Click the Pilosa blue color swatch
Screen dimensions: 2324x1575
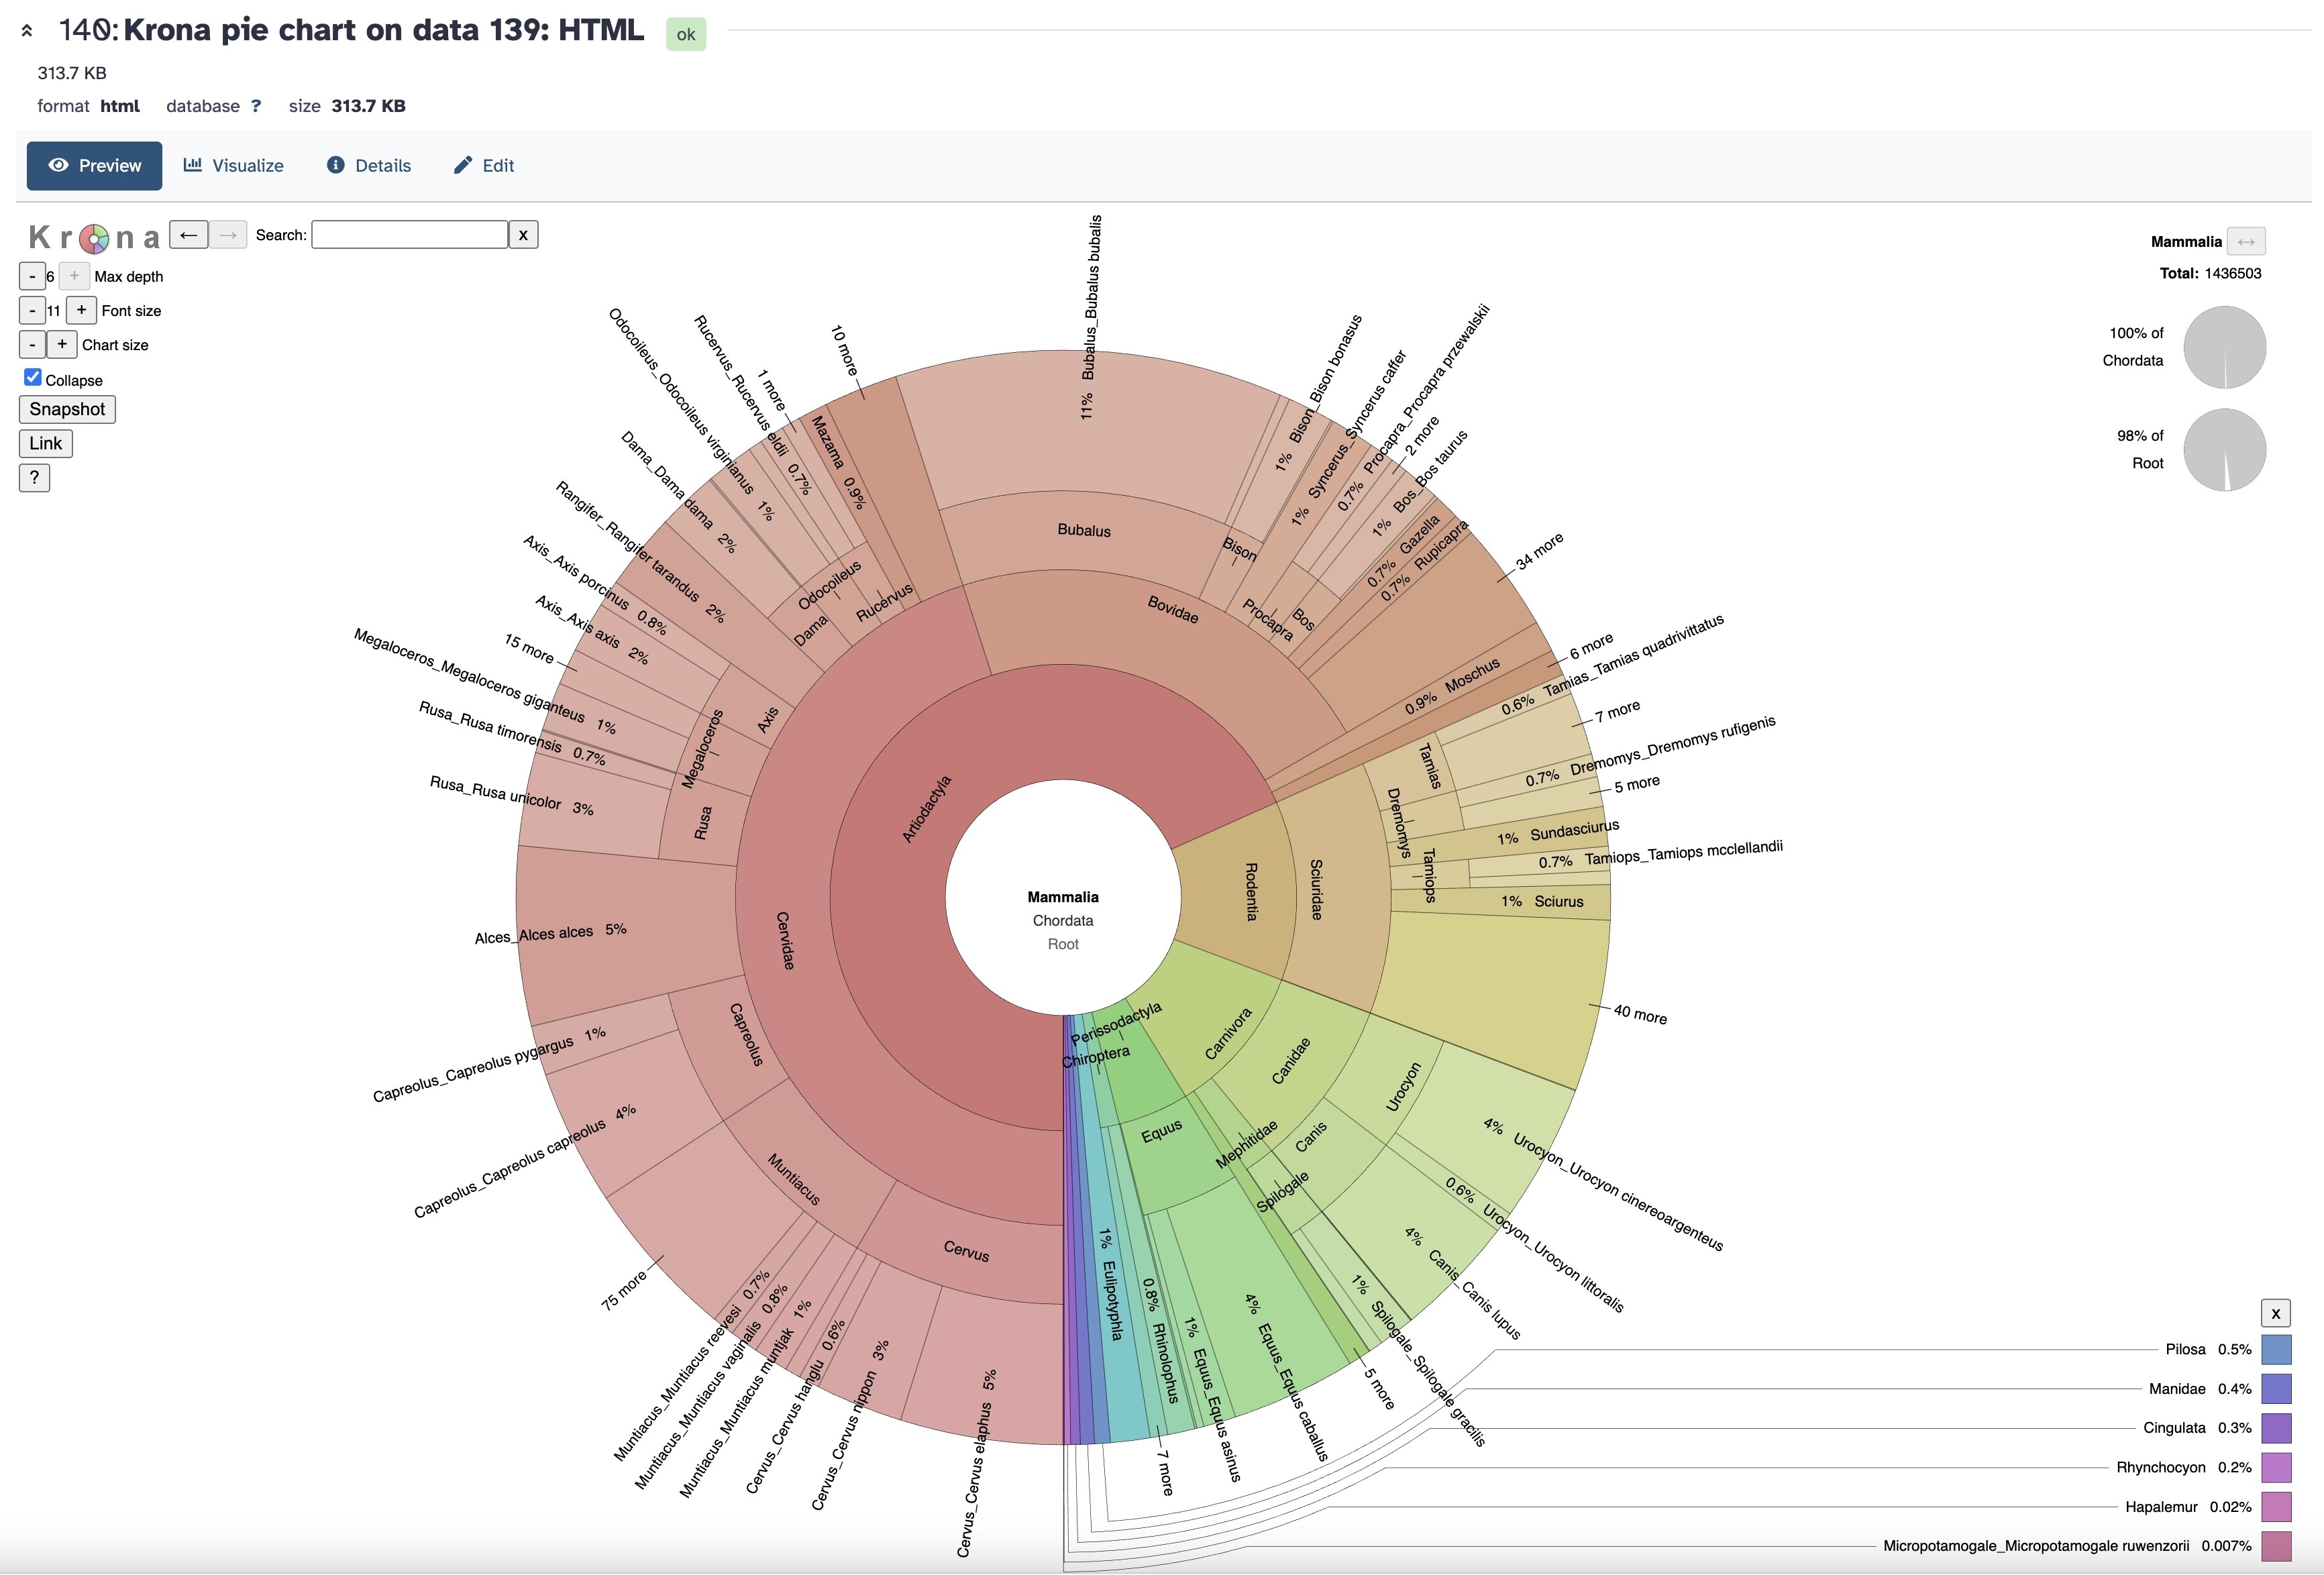point(2276,1350)
